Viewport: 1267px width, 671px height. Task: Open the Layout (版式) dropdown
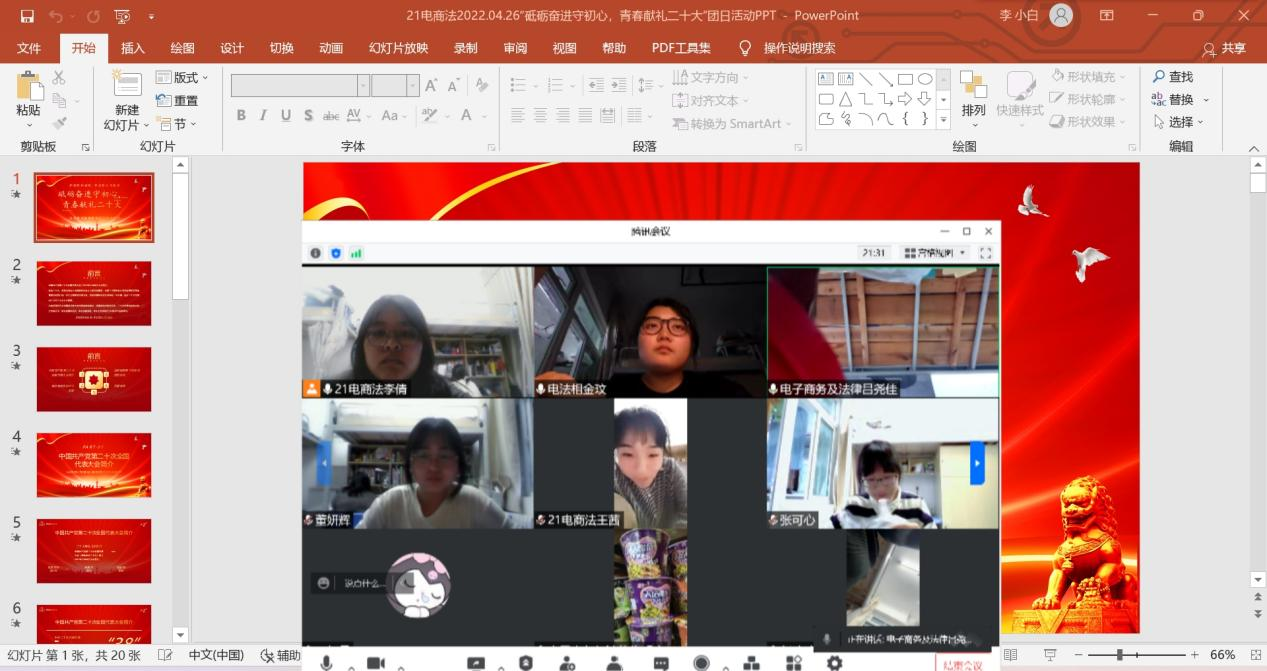pos(183,77)
